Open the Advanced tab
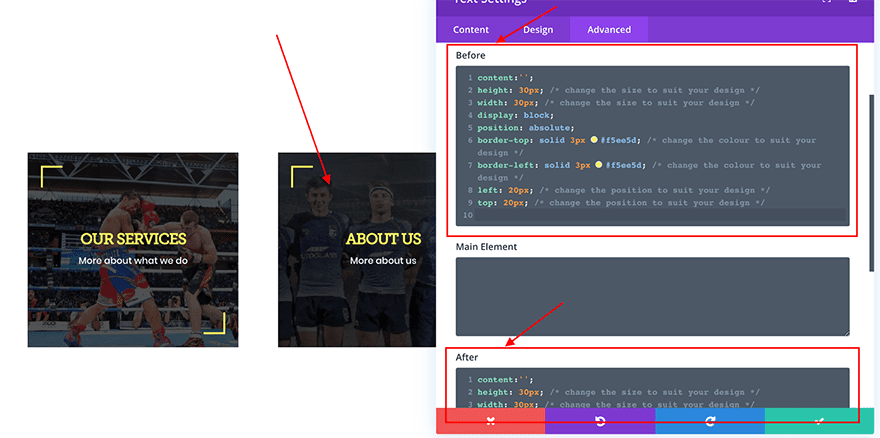880x438 pixels. (609, 30)
